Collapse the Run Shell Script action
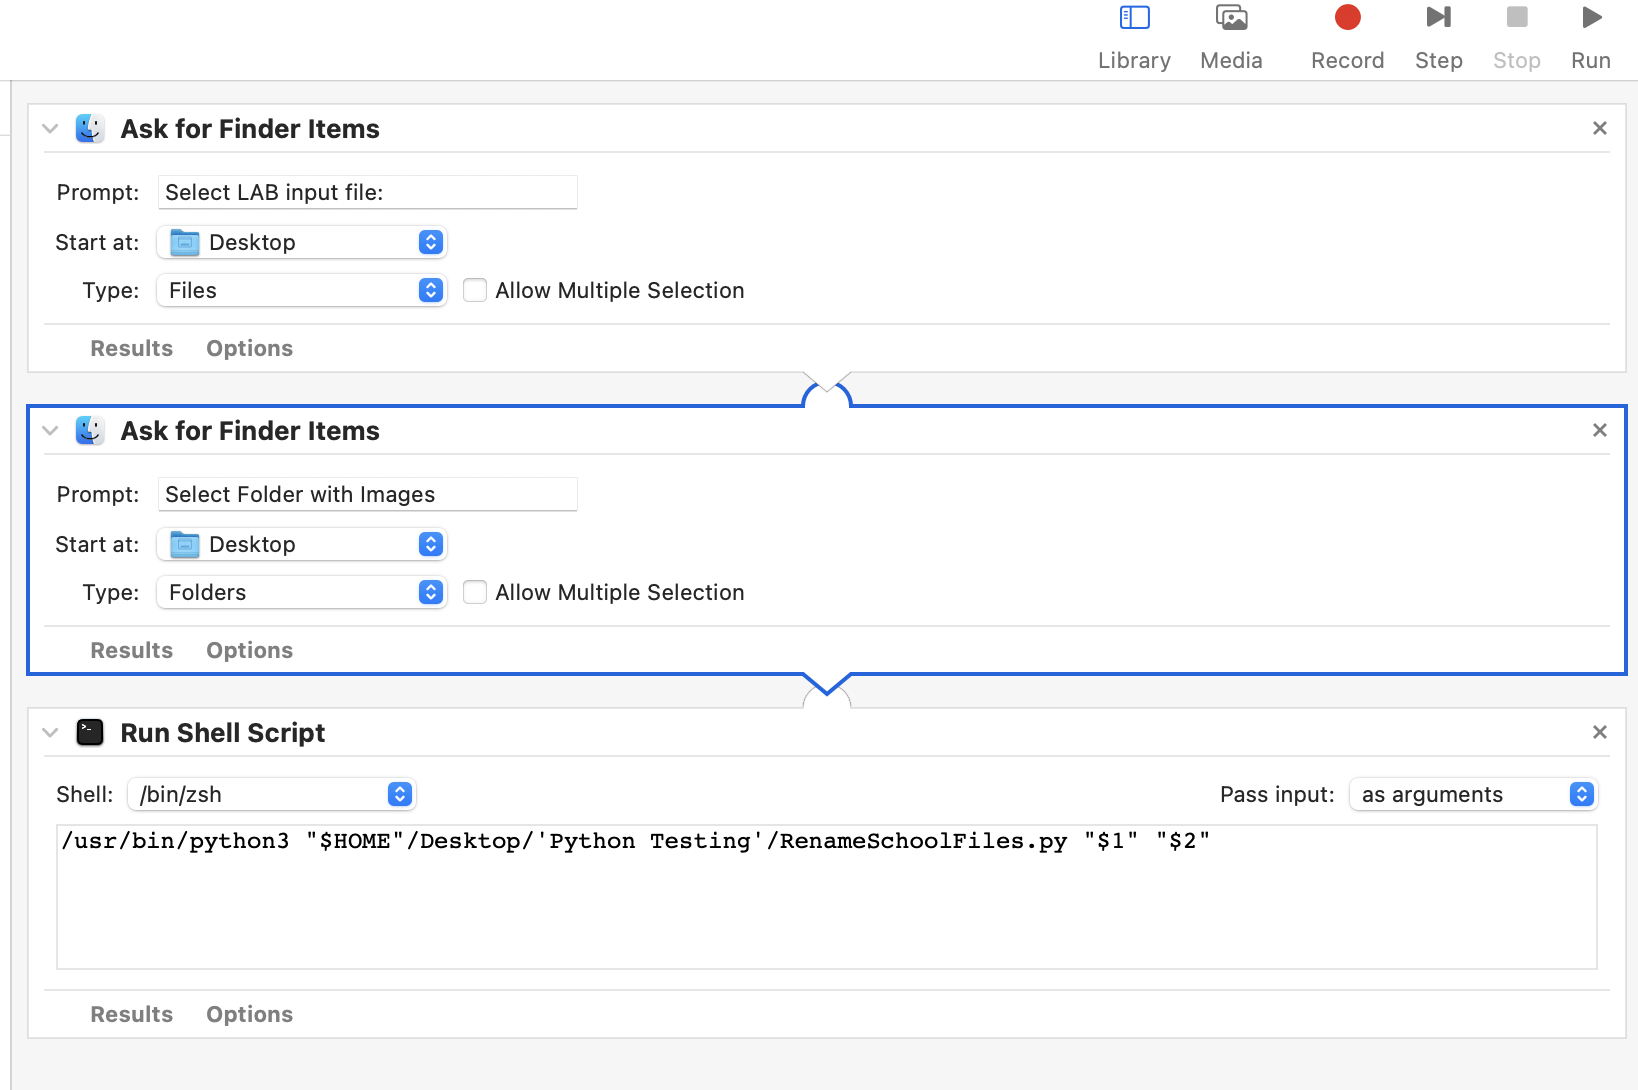Screen dimensions: 1638x1090 tap(50, 732)
